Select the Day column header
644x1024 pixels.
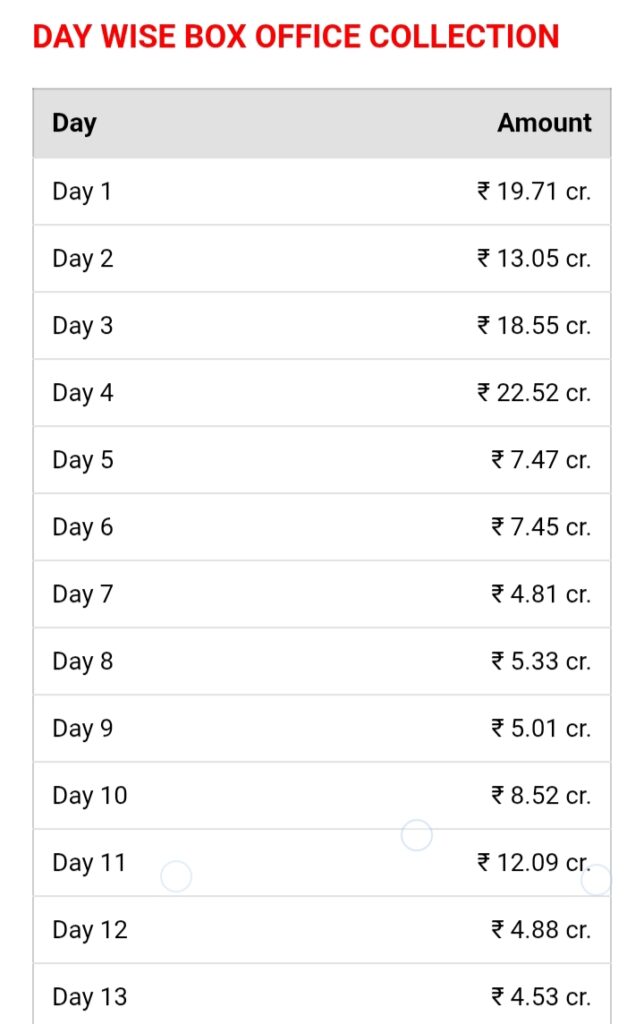point(74,123)
